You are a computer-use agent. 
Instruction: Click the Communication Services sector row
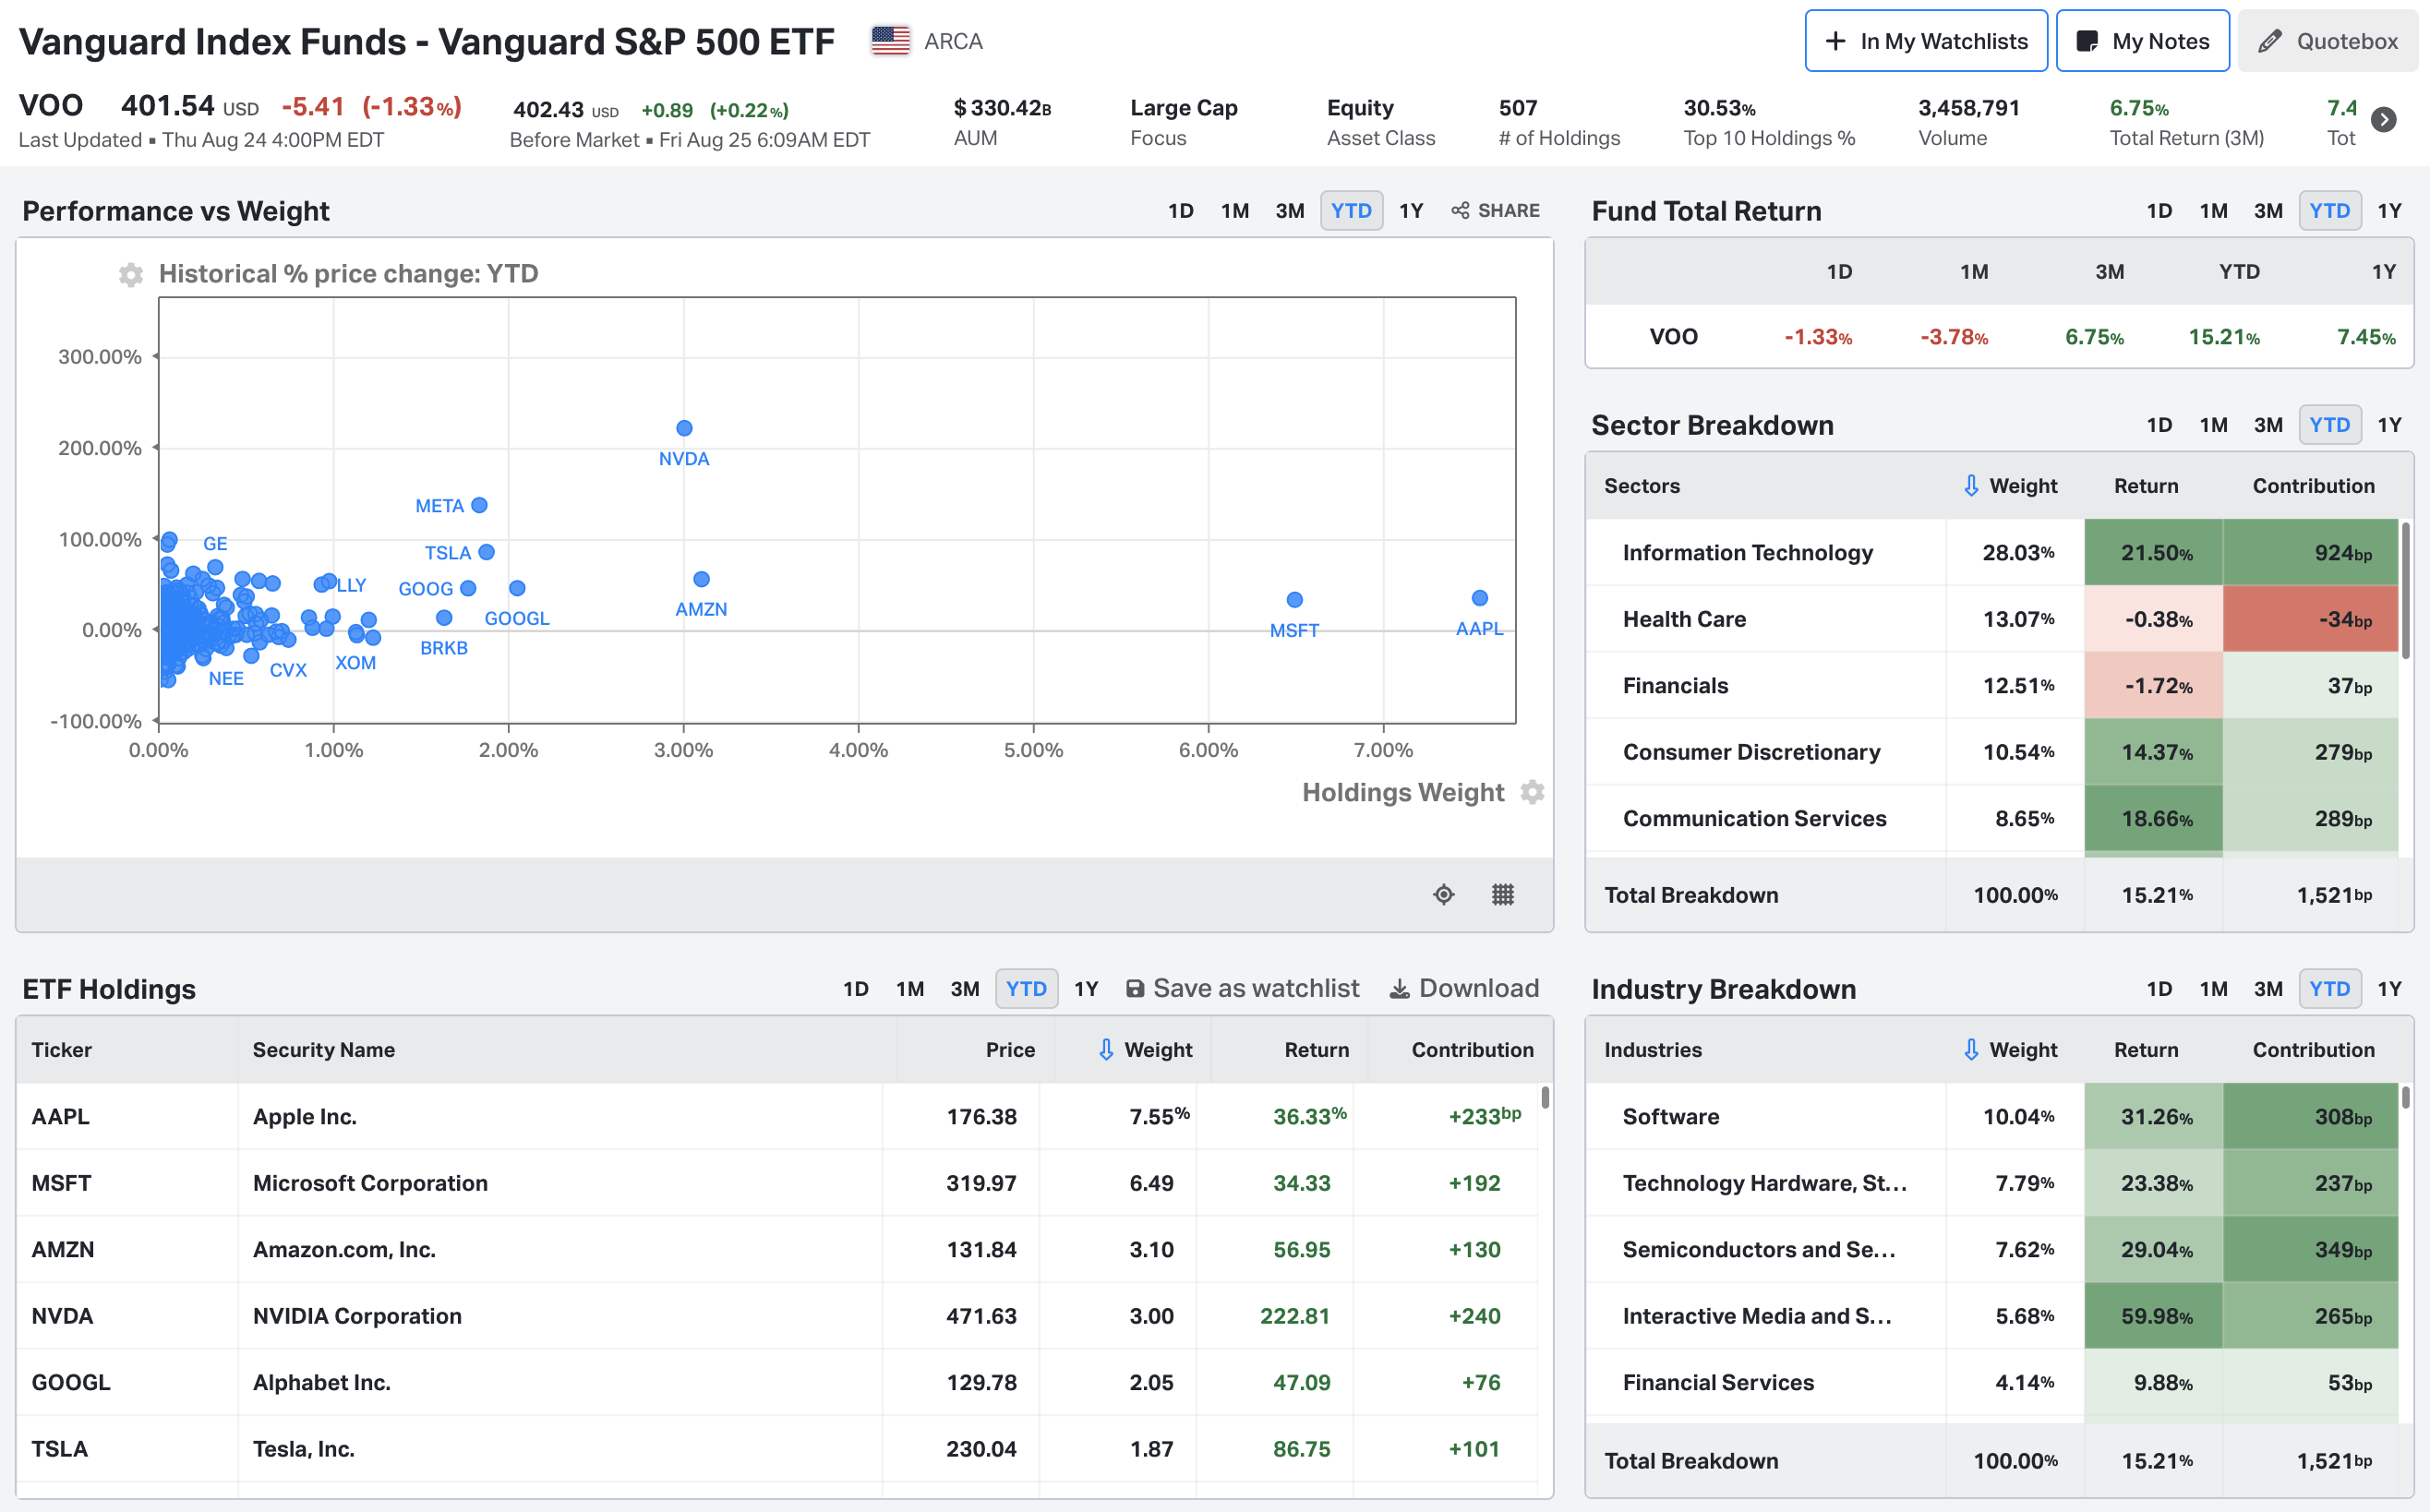(1992, 818)
